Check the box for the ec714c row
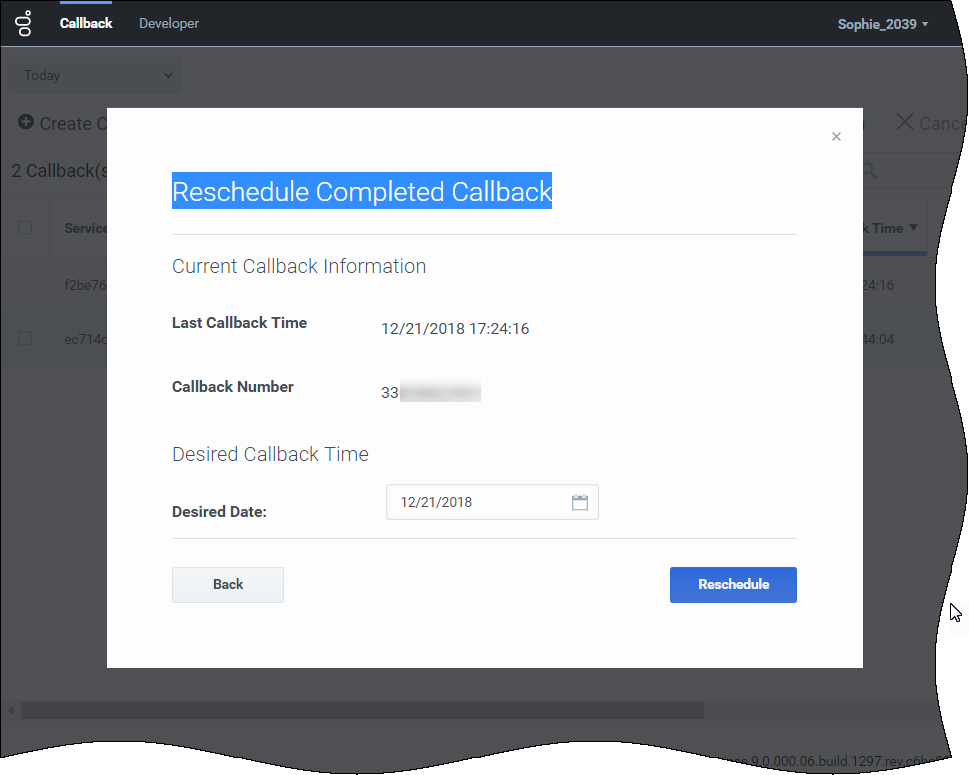This screenshot has width=969, height=775. tap(25, 338)
